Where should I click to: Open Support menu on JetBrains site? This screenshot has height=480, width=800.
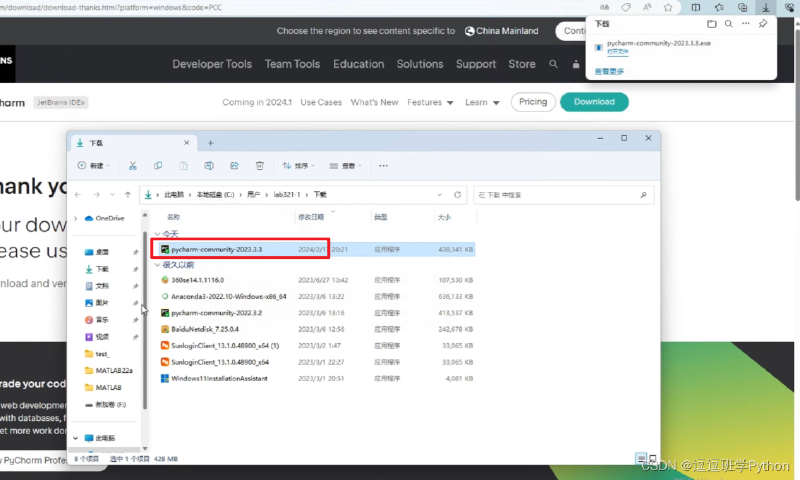tap(476, 64)
